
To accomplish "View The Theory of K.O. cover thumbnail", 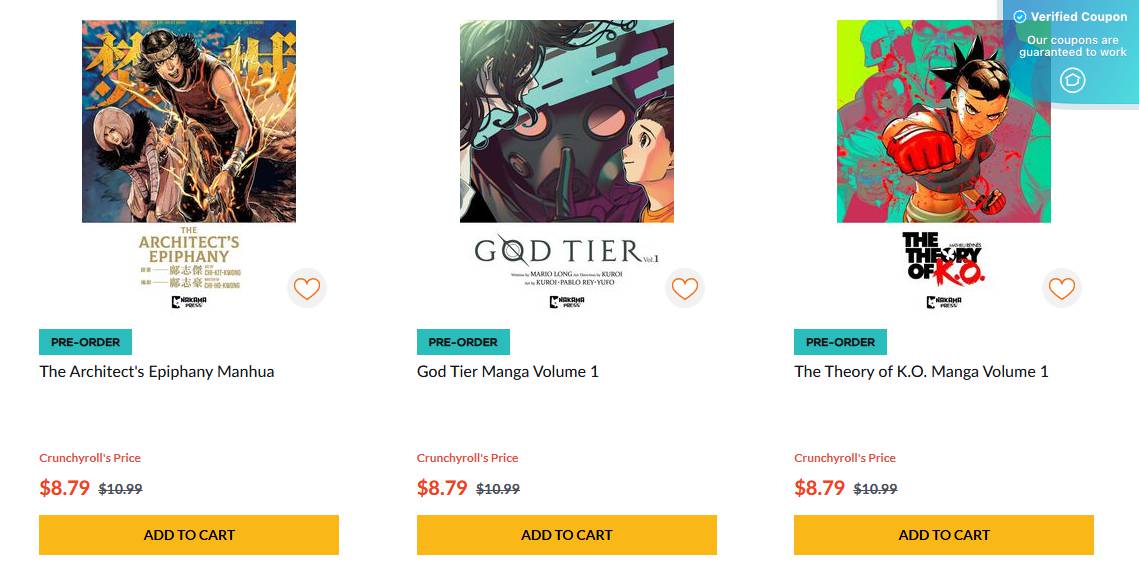I will point(943,120).
